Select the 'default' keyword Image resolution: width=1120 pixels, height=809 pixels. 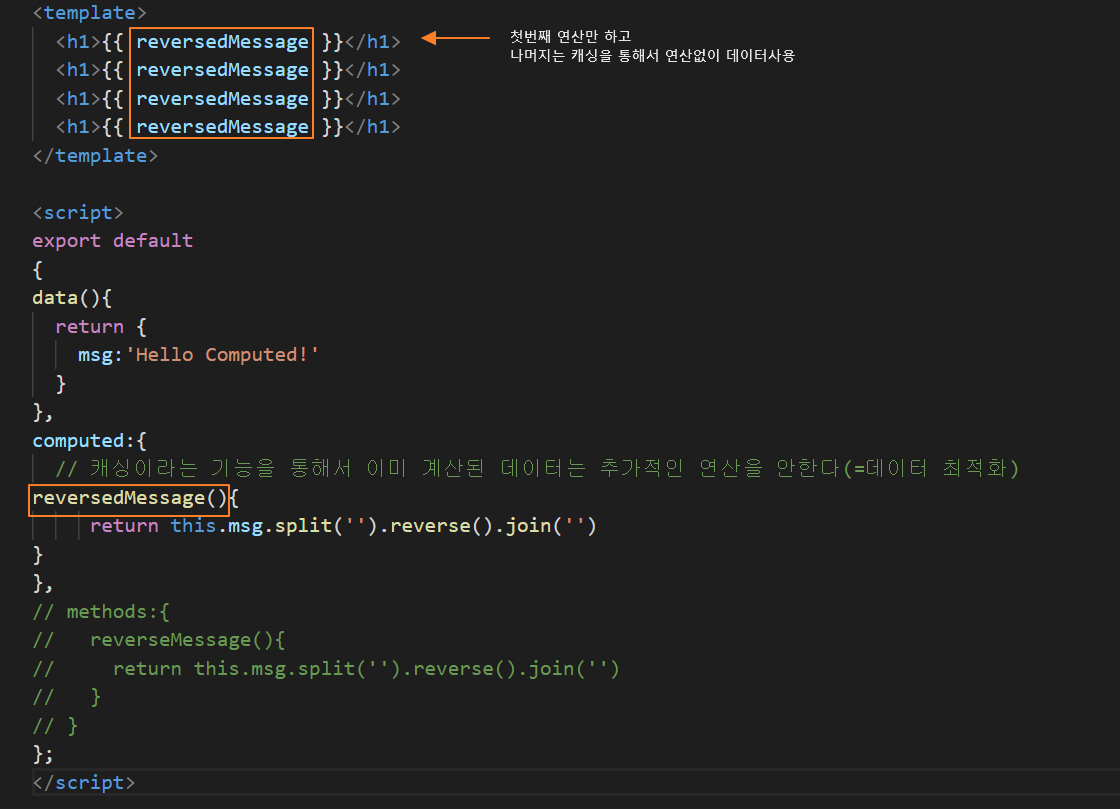[x=153, y=241]
